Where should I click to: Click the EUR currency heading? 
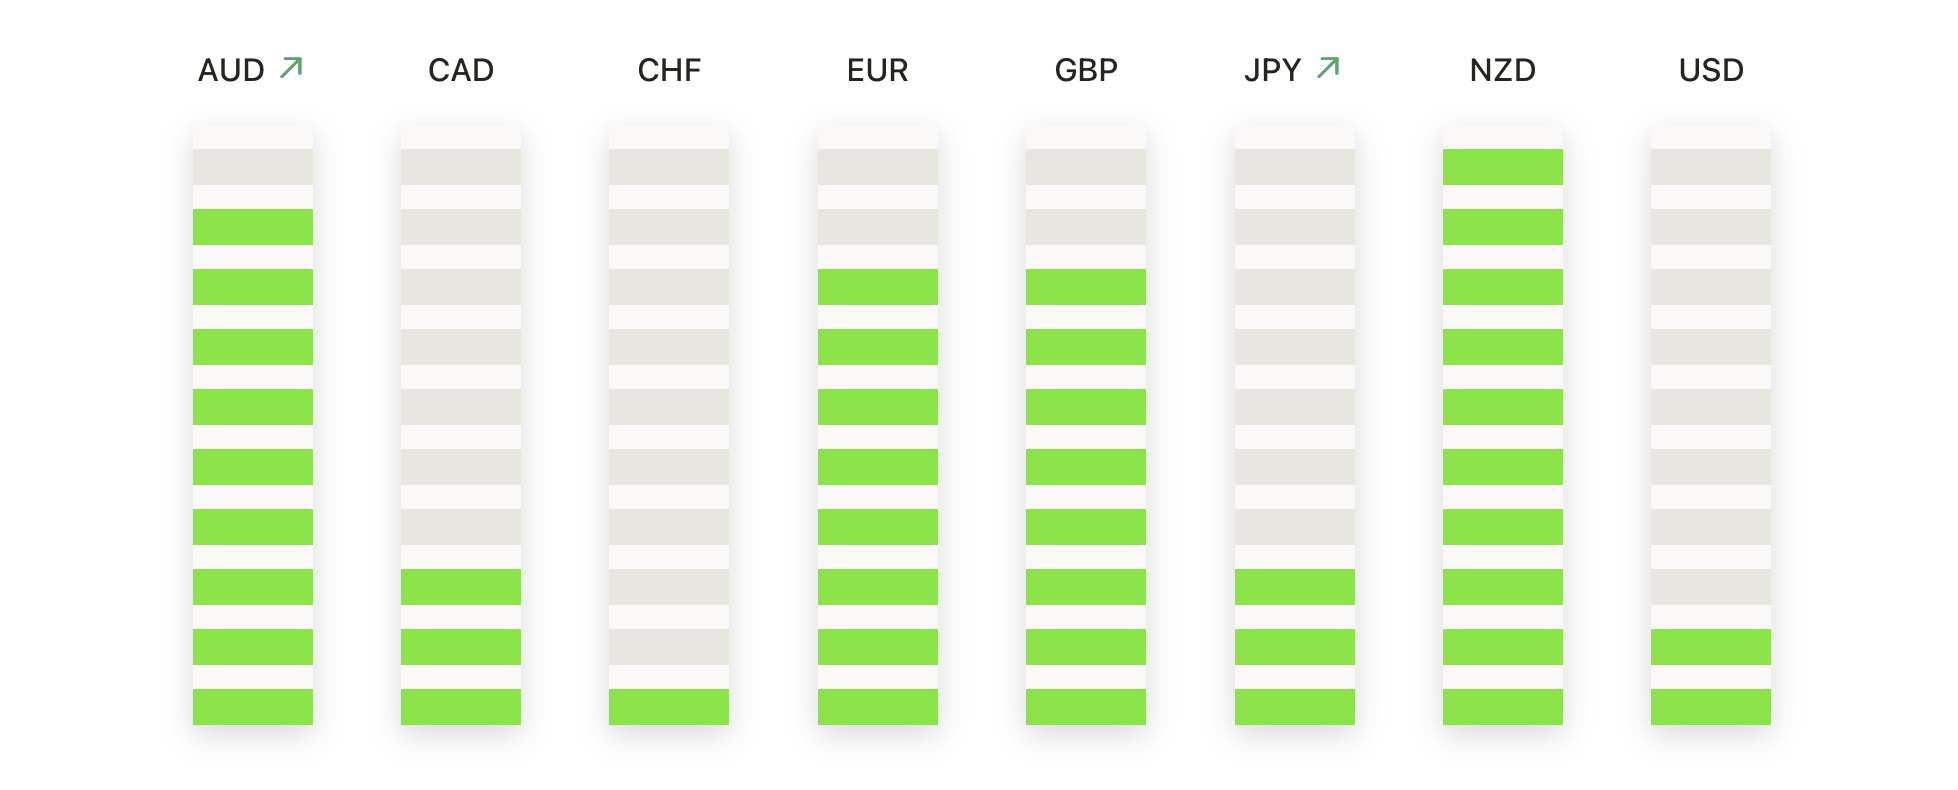pyautogui.click(x=877, y=71)
